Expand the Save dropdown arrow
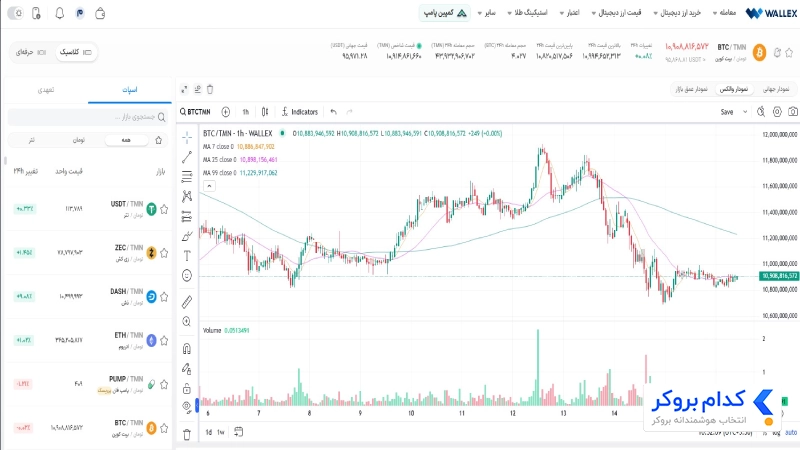 click(745, 112)
